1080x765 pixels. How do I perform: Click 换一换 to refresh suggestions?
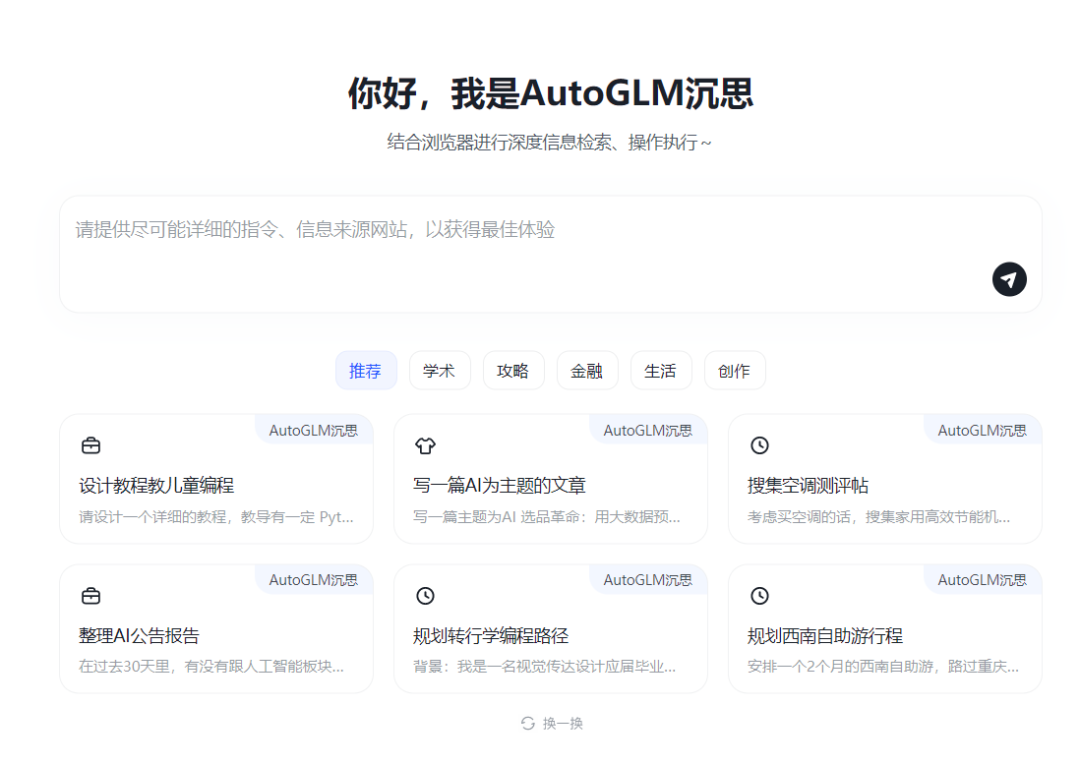[x=561, y=723]
